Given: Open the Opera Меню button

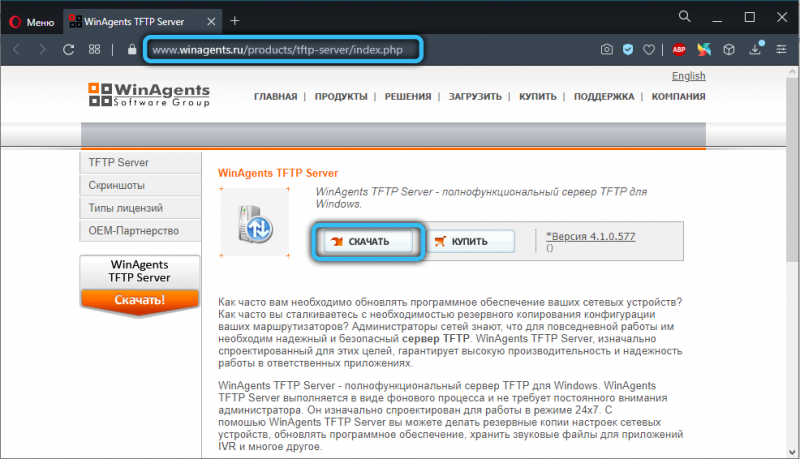Looking at the screenshot, I should pos(32,22).
